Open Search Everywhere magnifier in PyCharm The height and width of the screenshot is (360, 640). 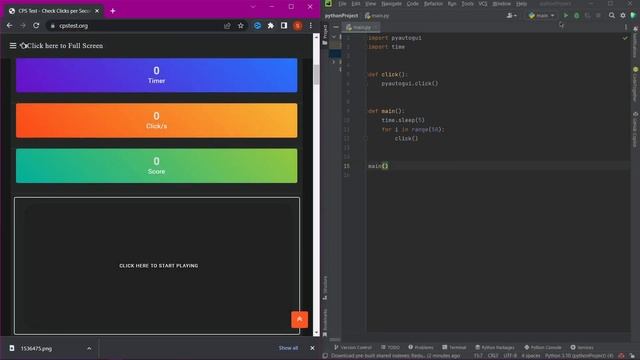tap(612, 16)
